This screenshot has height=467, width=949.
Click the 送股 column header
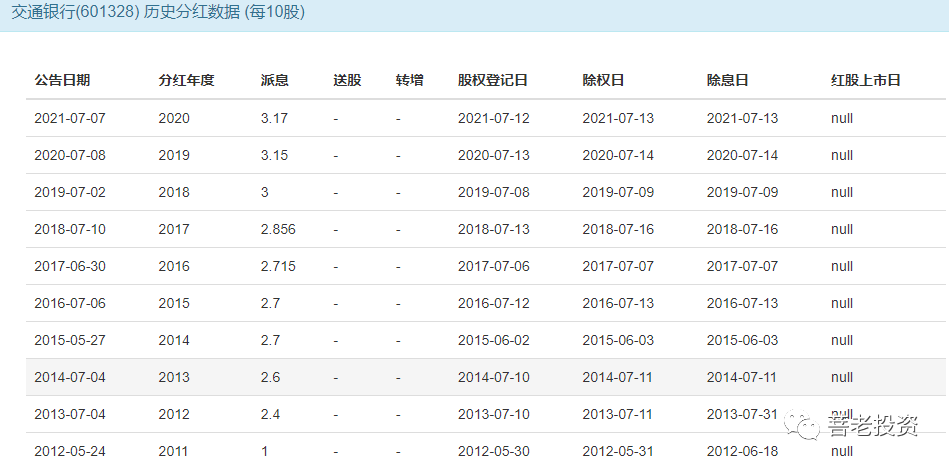point(347,80)
